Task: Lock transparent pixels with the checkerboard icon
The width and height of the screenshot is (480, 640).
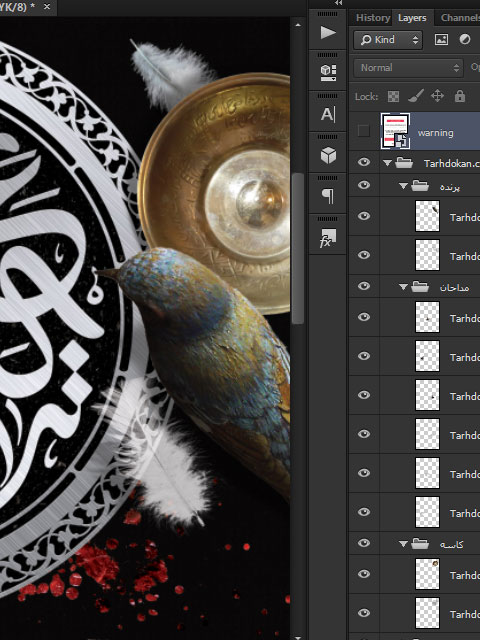Action: pos(393,96)
